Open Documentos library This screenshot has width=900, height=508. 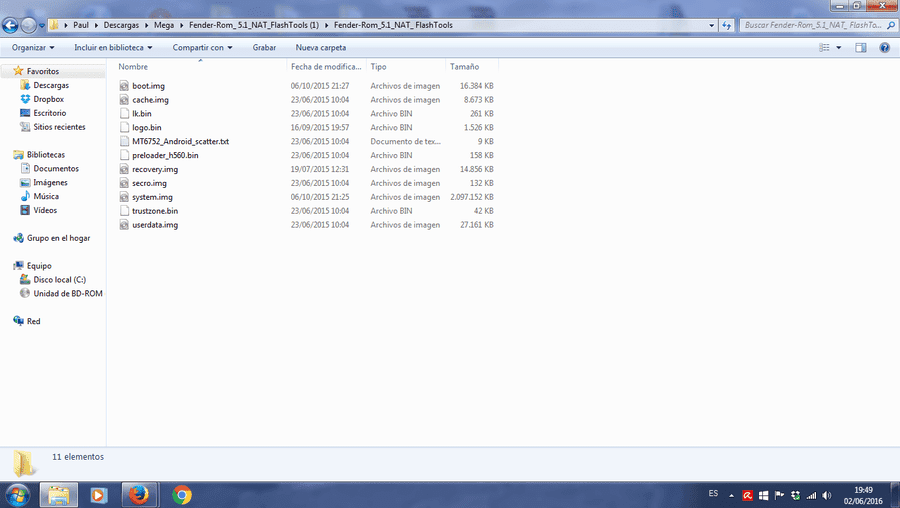56,169
